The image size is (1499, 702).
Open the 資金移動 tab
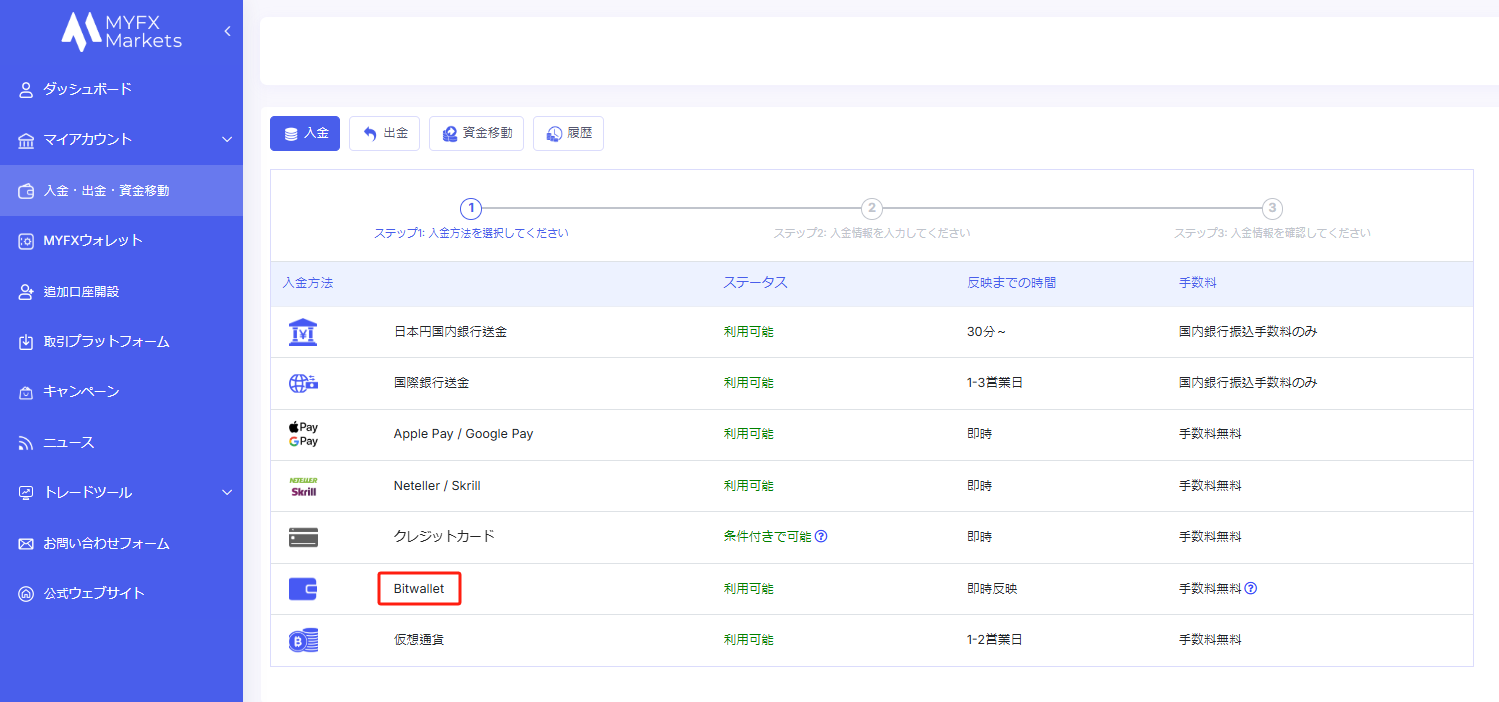coord(476,133)
